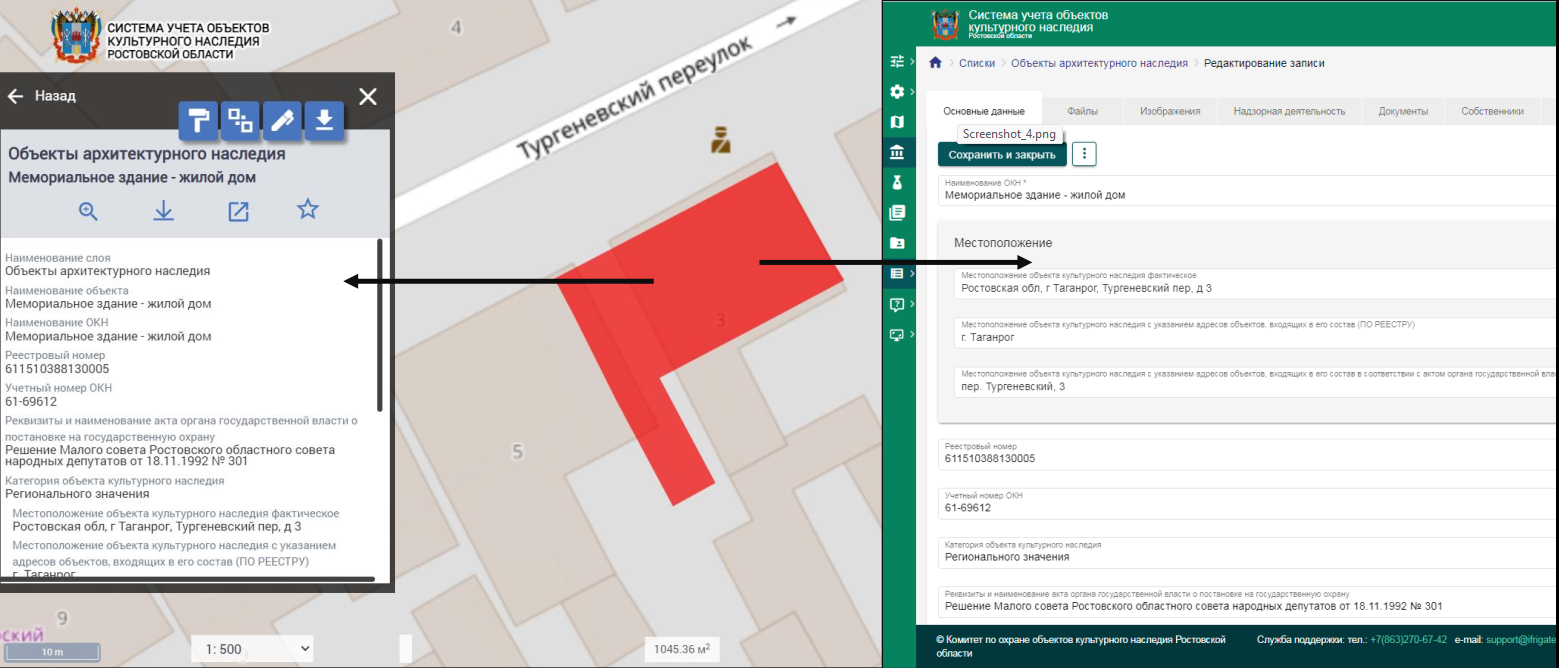The height and width of the screenshot is (668, 1559).
Task: Open the 1:500 map scale dropdown
Action: 253,649
